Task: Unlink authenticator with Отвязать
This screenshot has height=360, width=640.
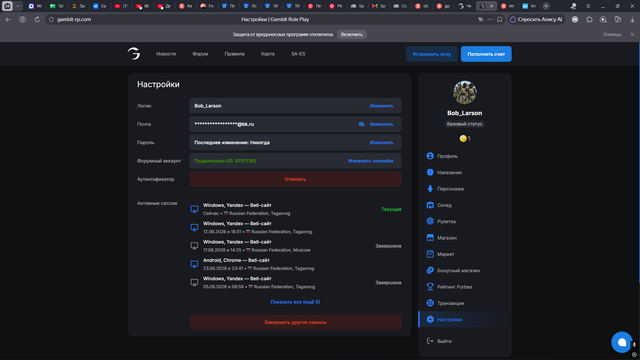Action: click(295, 179)
